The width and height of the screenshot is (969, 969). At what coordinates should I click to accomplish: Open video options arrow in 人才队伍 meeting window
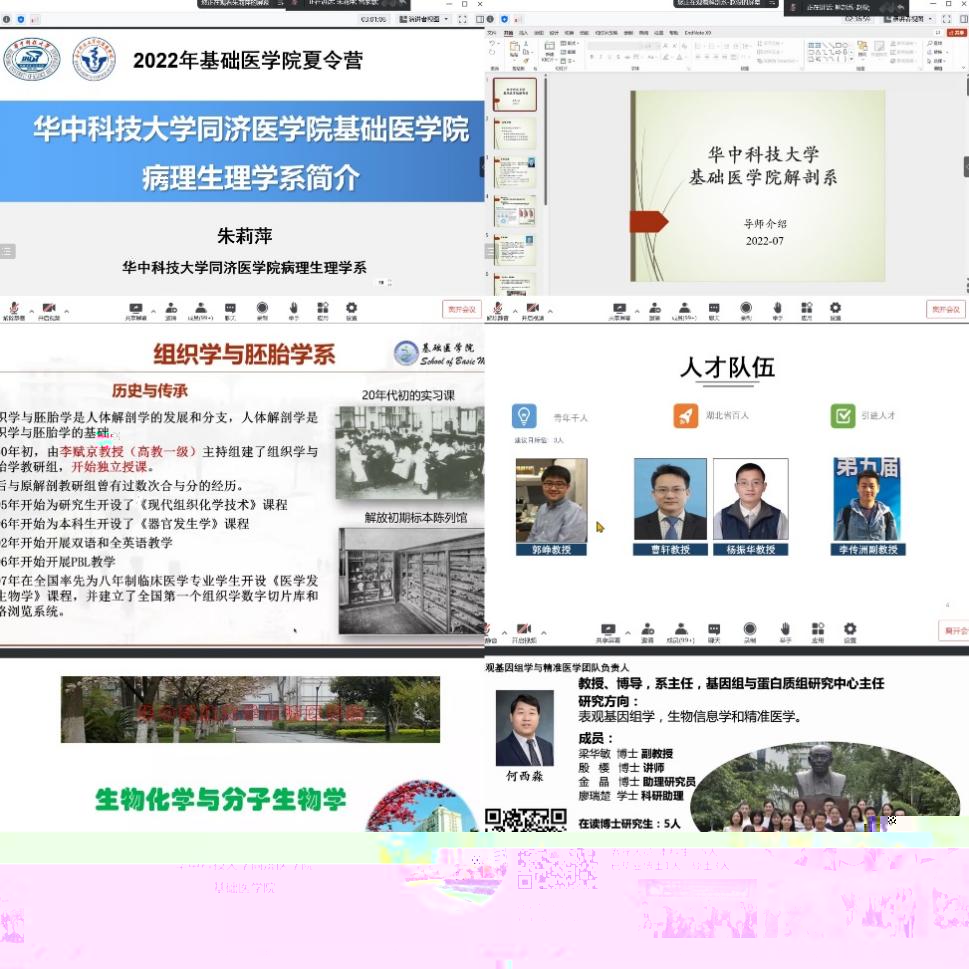point(544,633)
